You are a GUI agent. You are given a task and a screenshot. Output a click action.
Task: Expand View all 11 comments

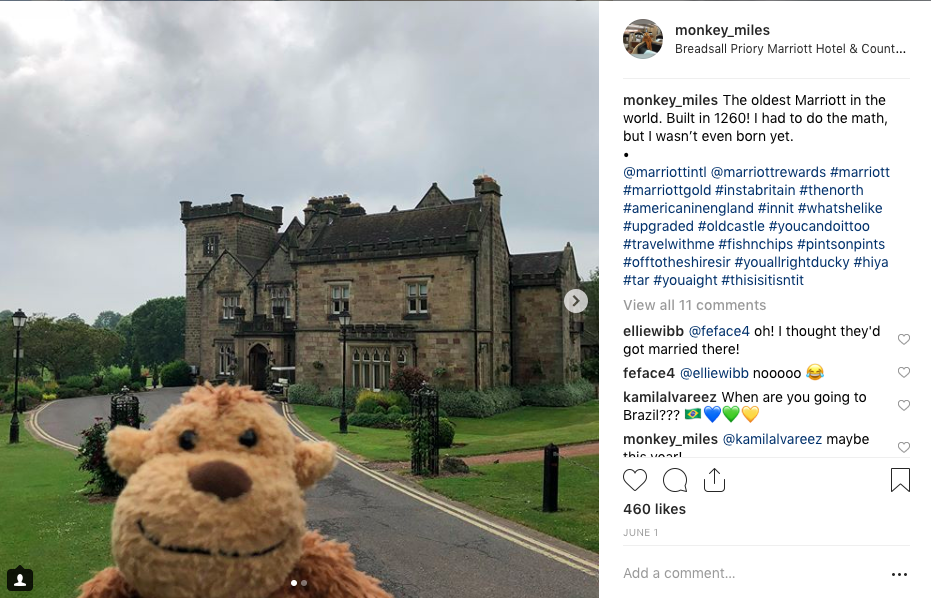694,305
